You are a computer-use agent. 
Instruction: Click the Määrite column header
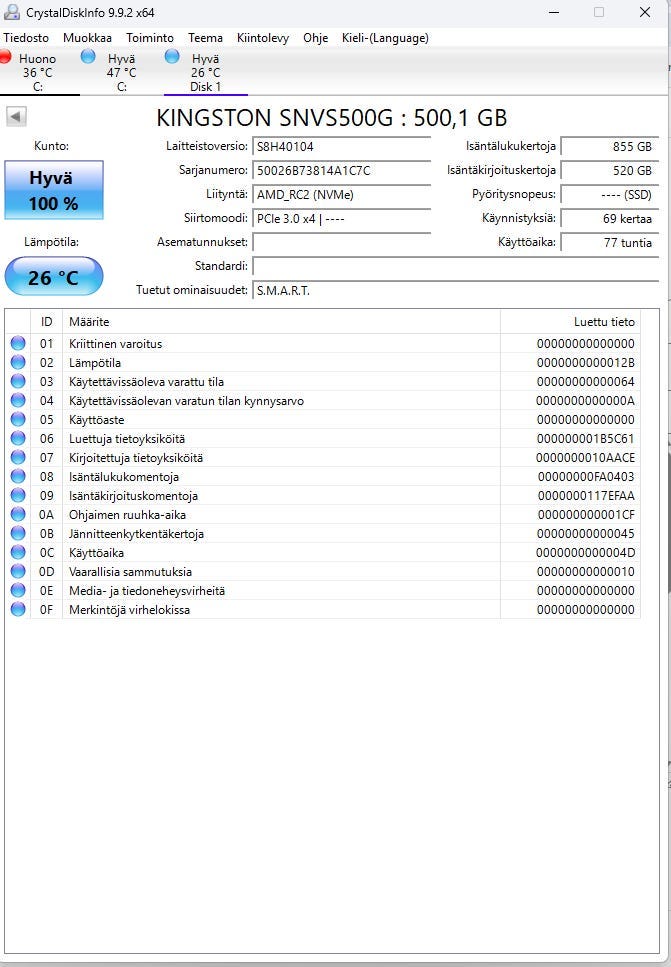pos(281,322)
